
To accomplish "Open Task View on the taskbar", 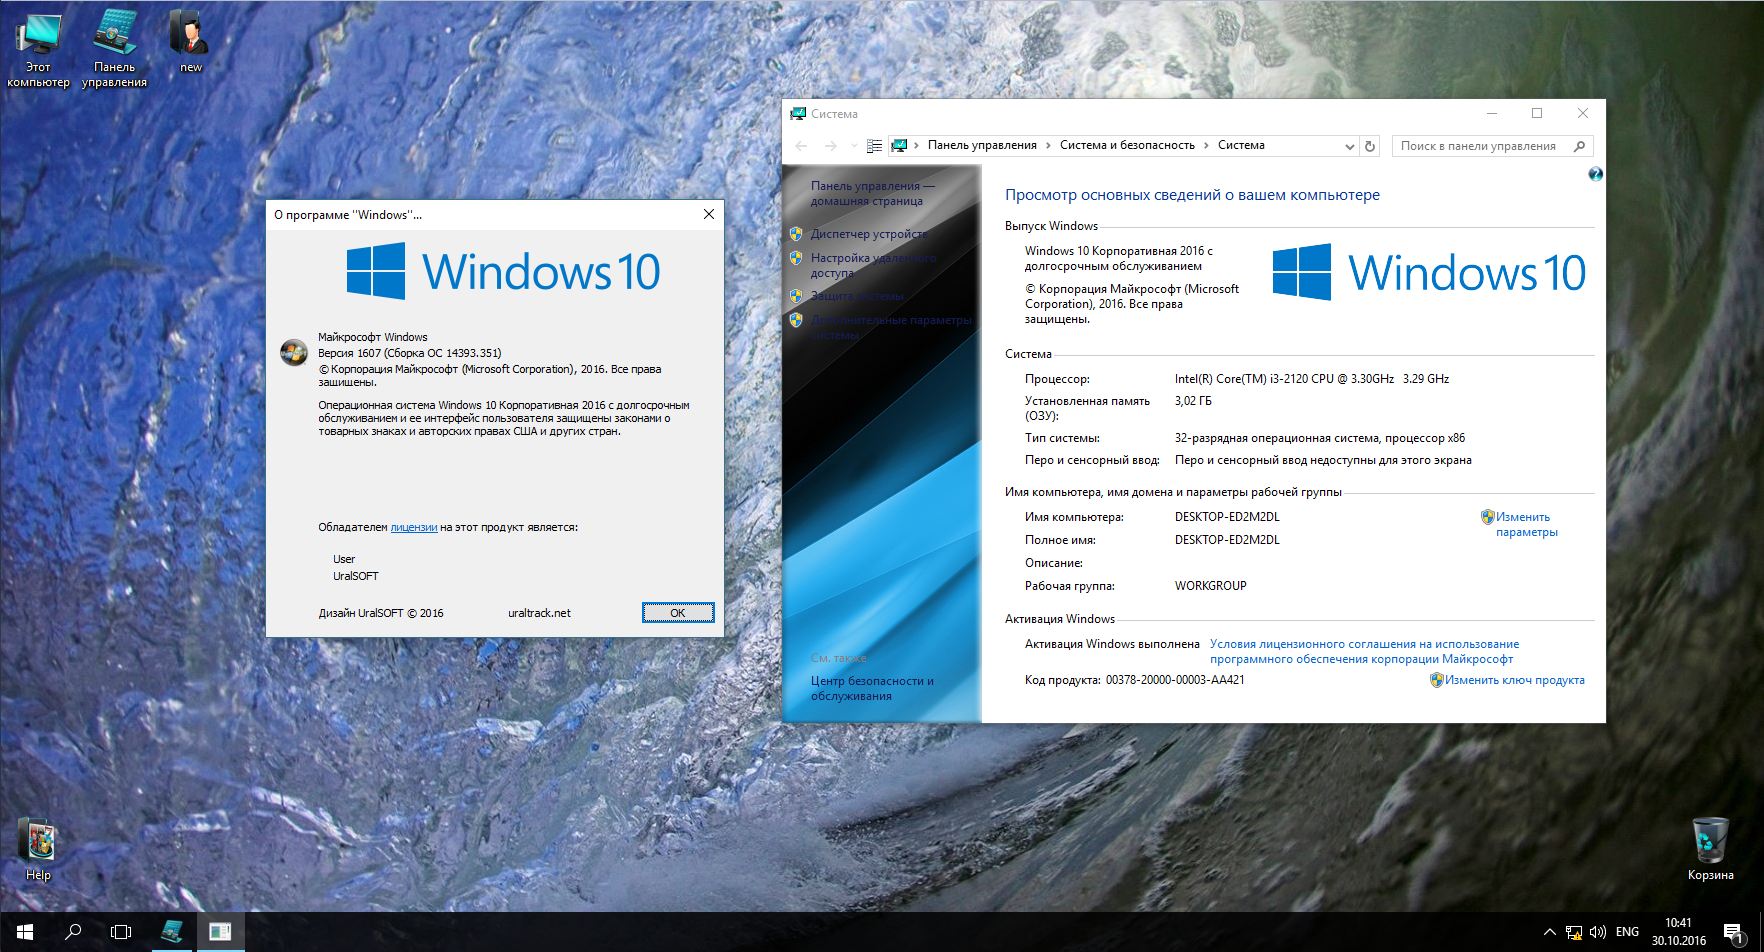I will coord(121,932).
